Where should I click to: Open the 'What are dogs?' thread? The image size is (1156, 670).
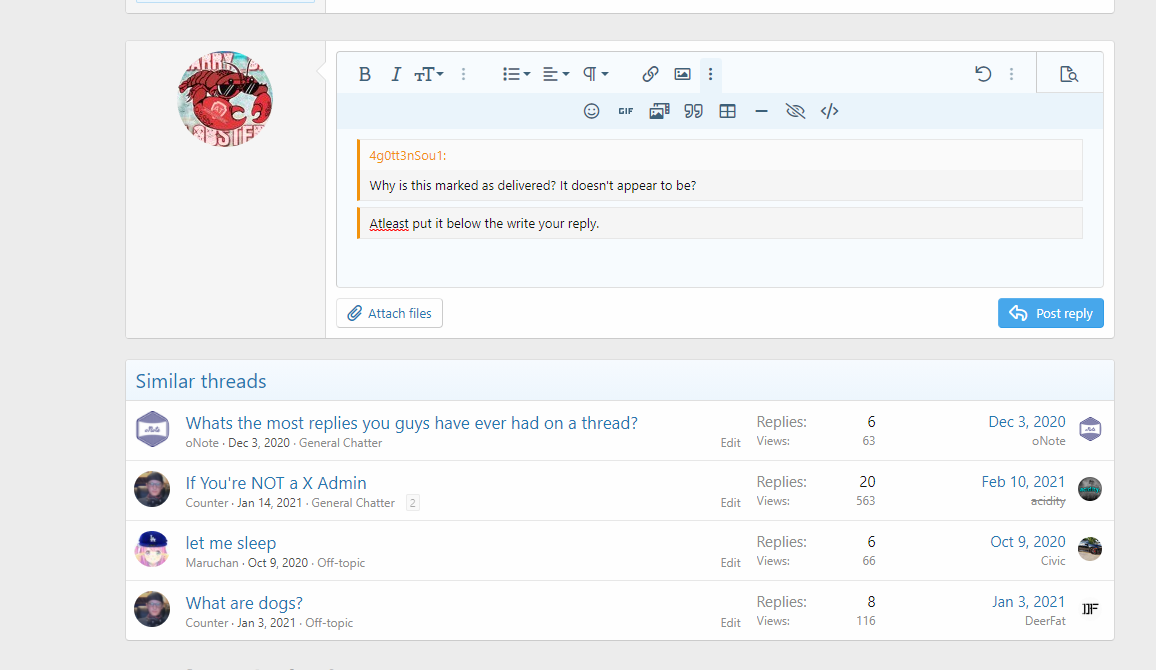tap(244, 603)
